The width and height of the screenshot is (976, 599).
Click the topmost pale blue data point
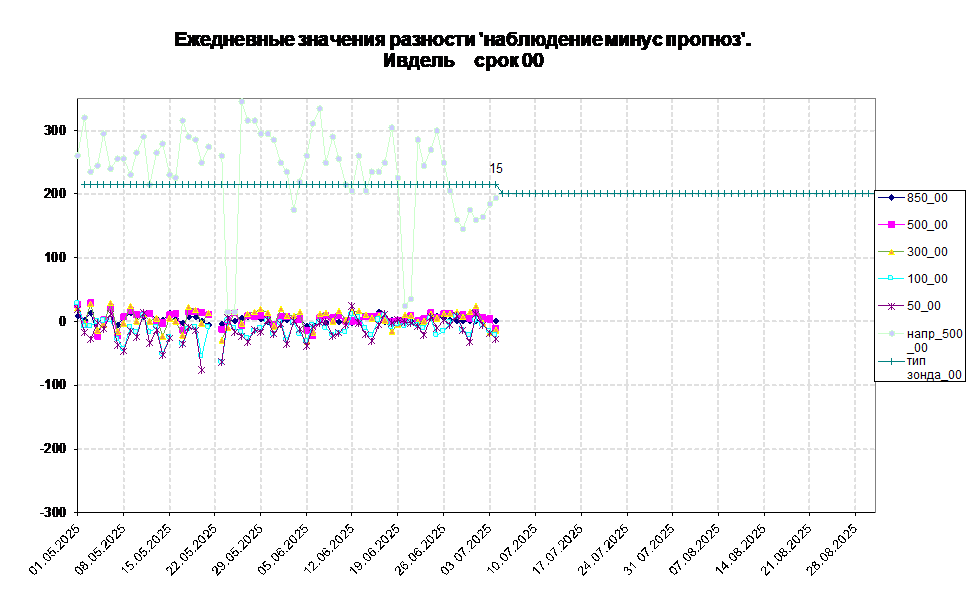241,101
